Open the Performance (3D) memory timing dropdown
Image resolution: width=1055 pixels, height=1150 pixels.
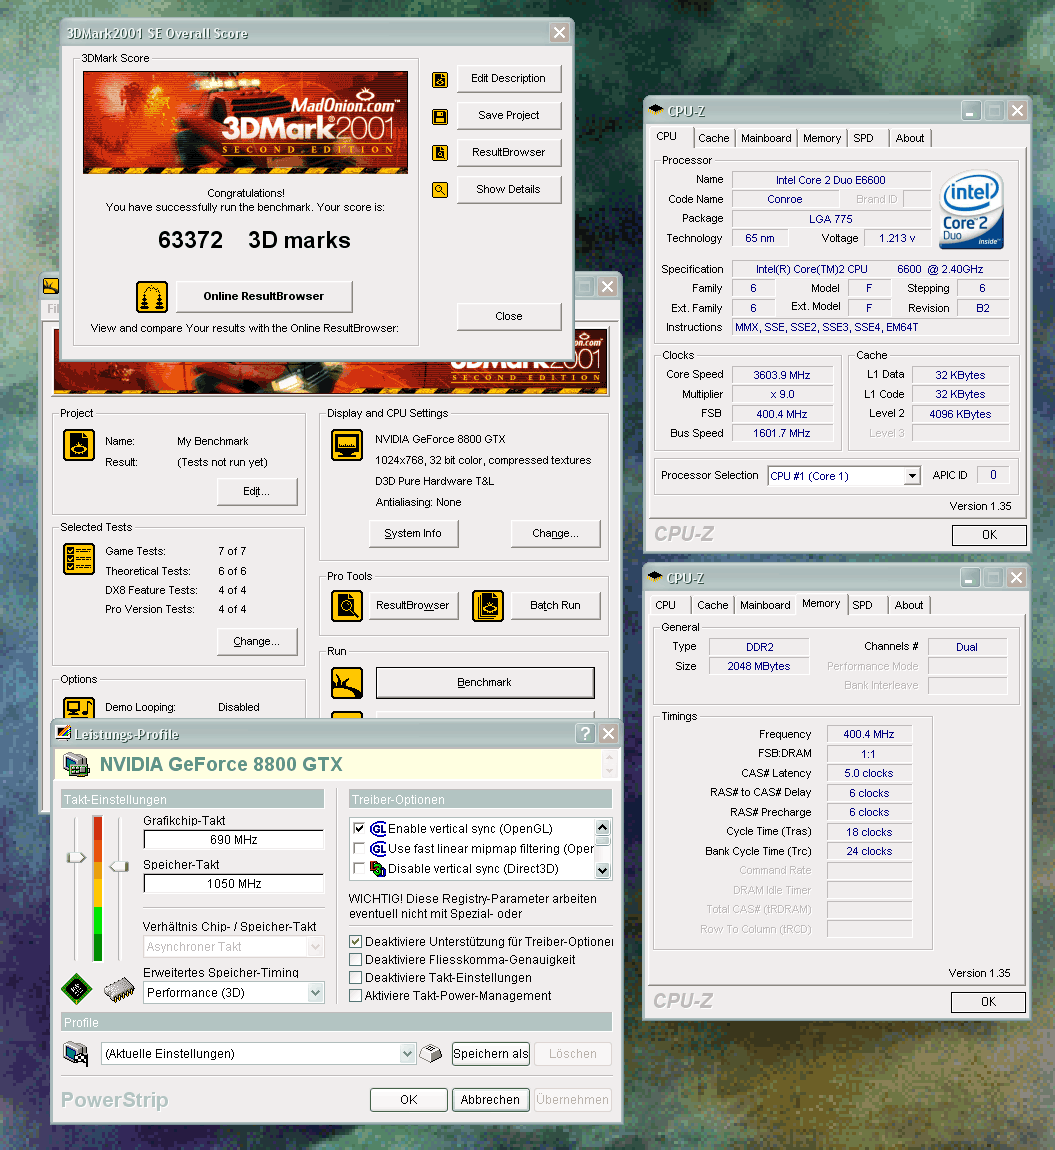pyautogui.click(x=315, y=993)
